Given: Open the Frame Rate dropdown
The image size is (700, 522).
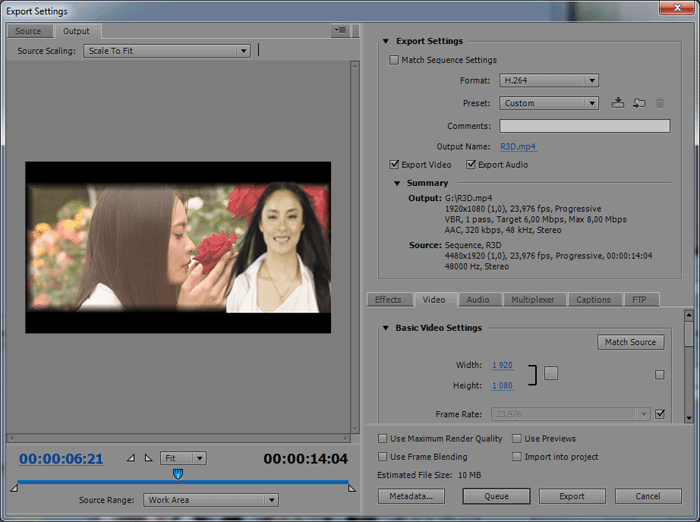Looking at the screenshot, I should click(x=571, y=414).
